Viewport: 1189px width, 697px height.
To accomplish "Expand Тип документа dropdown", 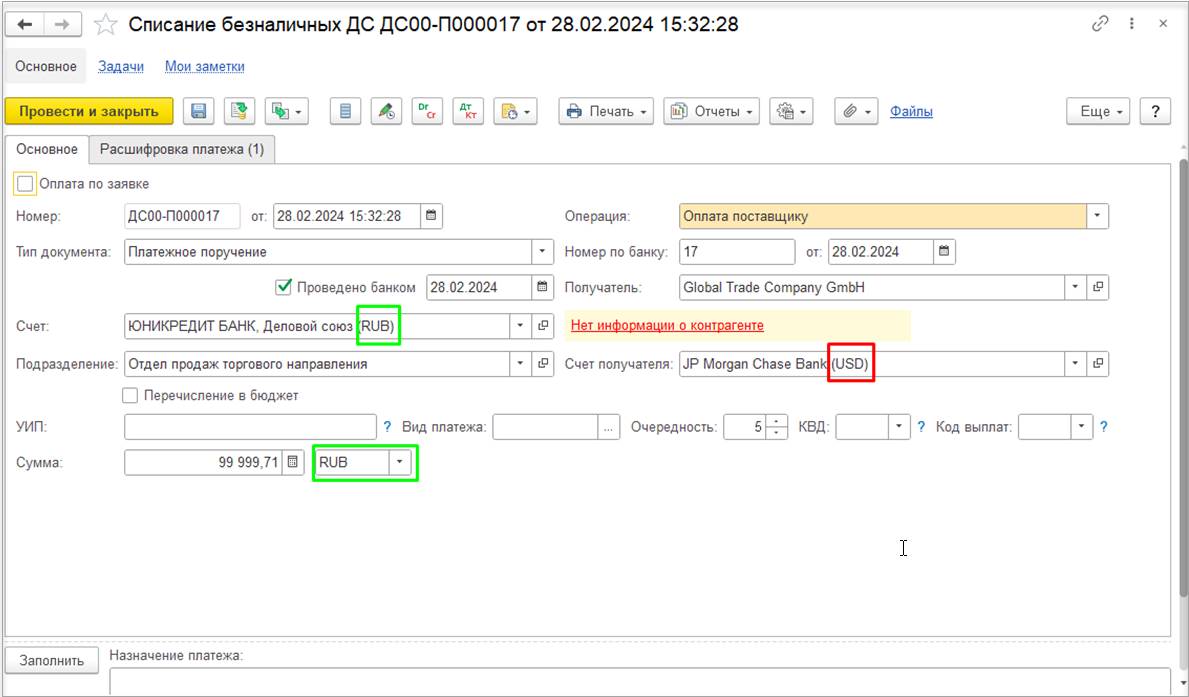I will pos(542,252).
